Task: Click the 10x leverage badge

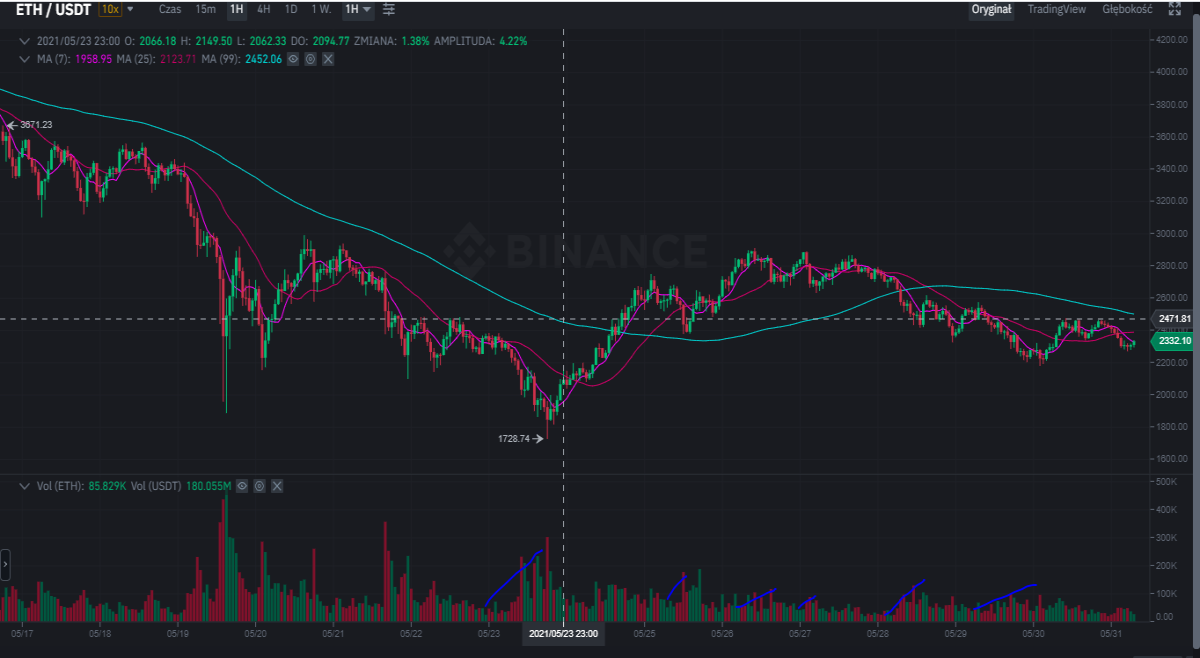Action: click(x=109, y=10)
